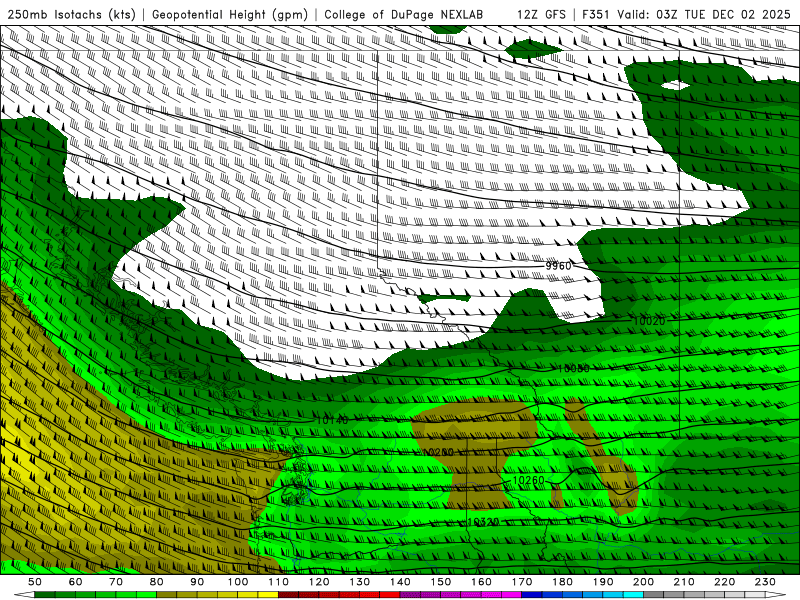
Task: Select the bright red swatch just before 140
Action: tap(390, 594)
